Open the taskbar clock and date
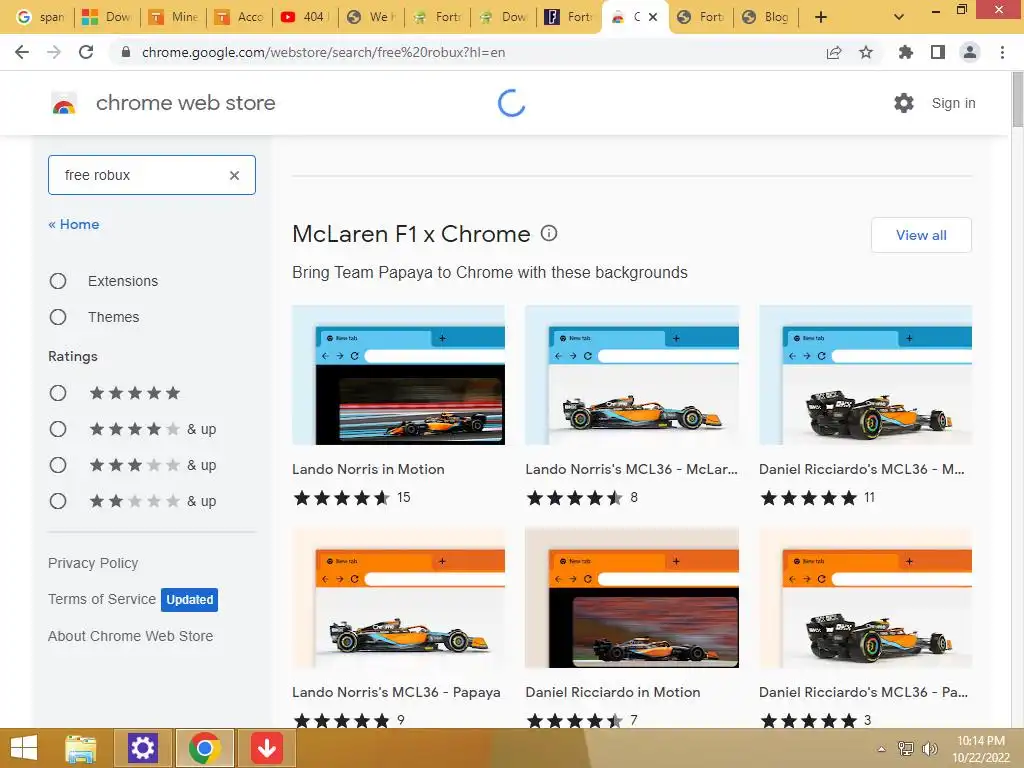This screenshot has height=768, width=1024. coord(981,749)
